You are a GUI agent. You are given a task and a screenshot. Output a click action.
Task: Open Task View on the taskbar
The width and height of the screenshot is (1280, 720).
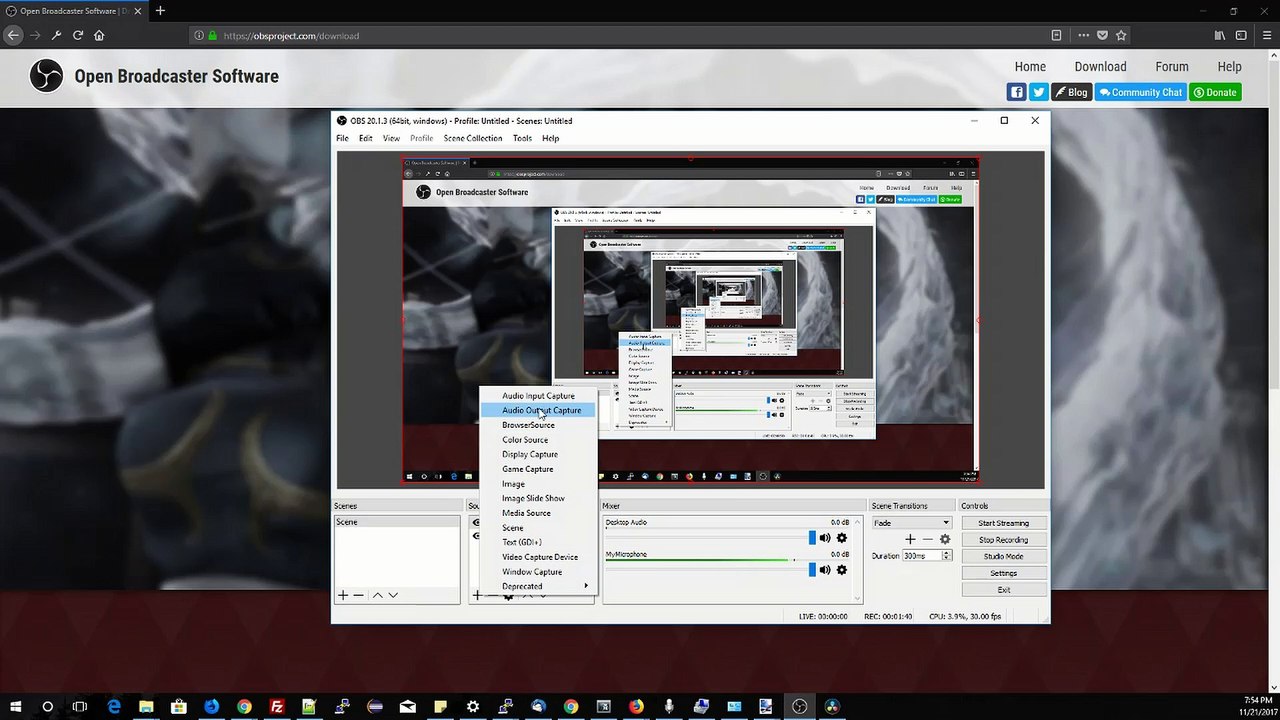(80, 706)
